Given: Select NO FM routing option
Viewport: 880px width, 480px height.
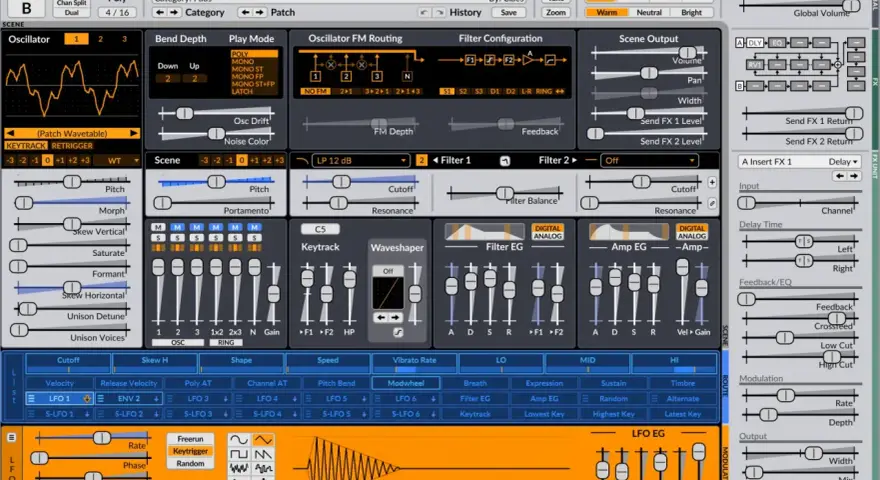Looking at the screenshot, I should point(315,92).
